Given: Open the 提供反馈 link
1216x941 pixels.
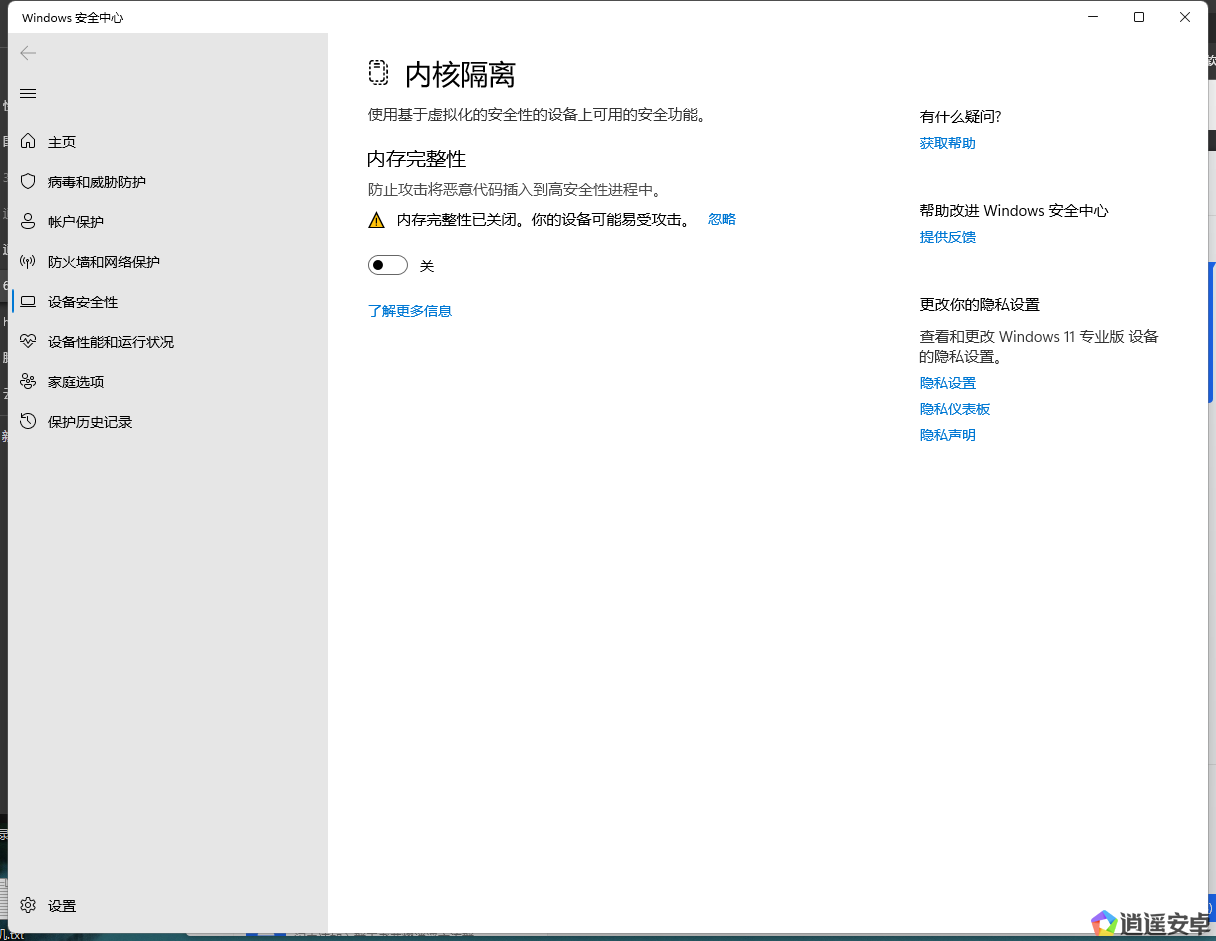Looking at the screenshot, I should [x=947, y=237].
